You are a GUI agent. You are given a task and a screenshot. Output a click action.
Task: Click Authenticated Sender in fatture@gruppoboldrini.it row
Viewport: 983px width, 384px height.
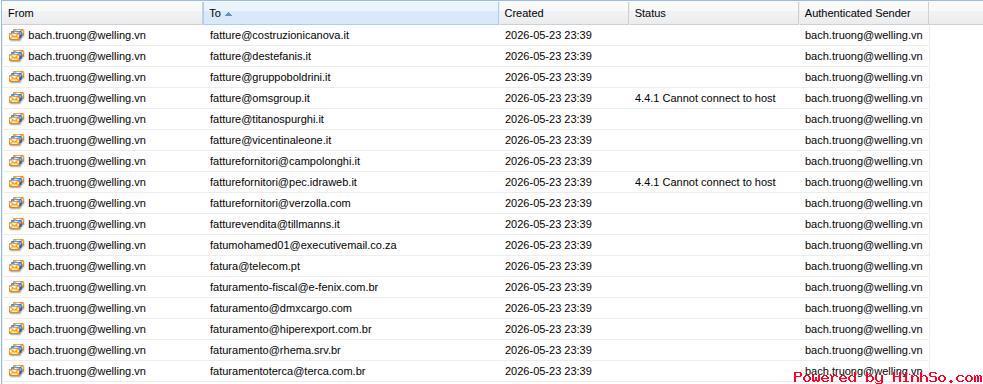click(863, 78)
